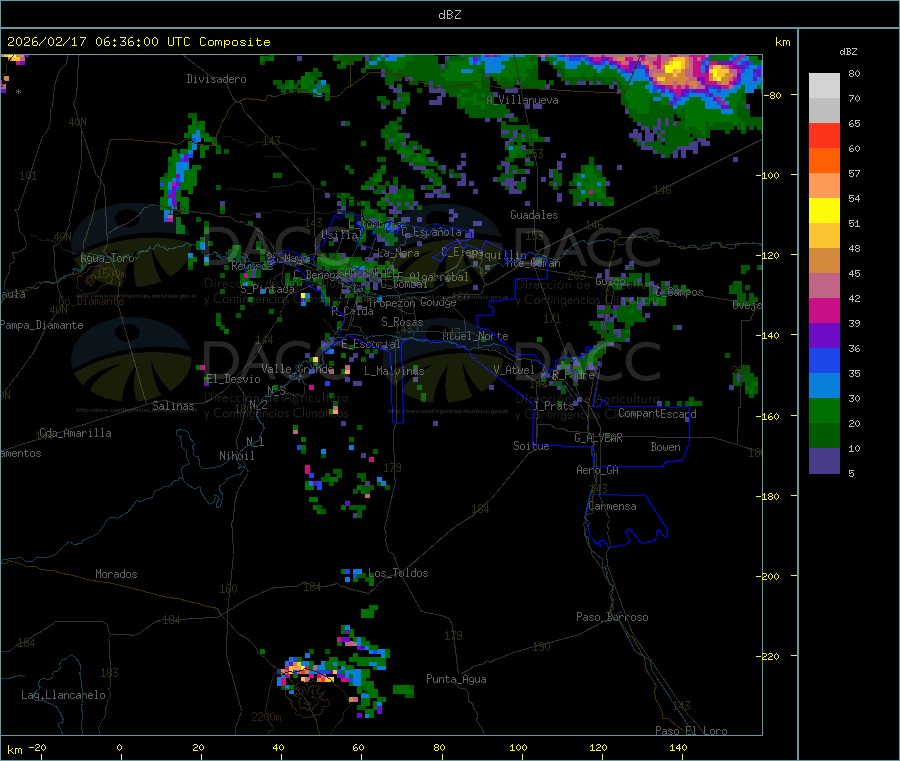Image resolution: width=900 pixels, height=761 pixels.
Task: Click the L_Malvinas map label
Action: pos(394,371)
